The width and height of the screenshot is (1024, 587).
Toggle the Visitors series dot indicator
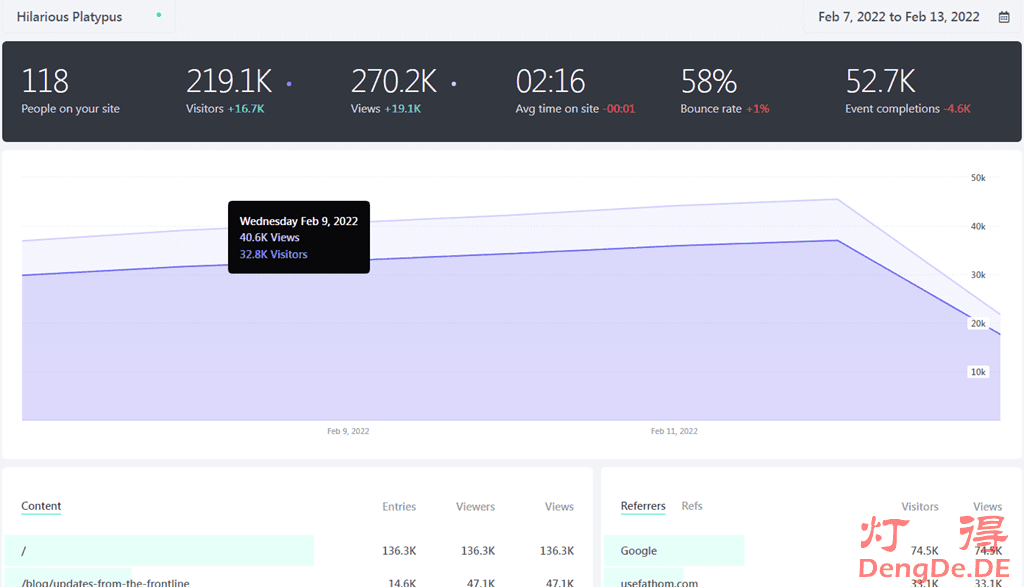tap(289, 84)
